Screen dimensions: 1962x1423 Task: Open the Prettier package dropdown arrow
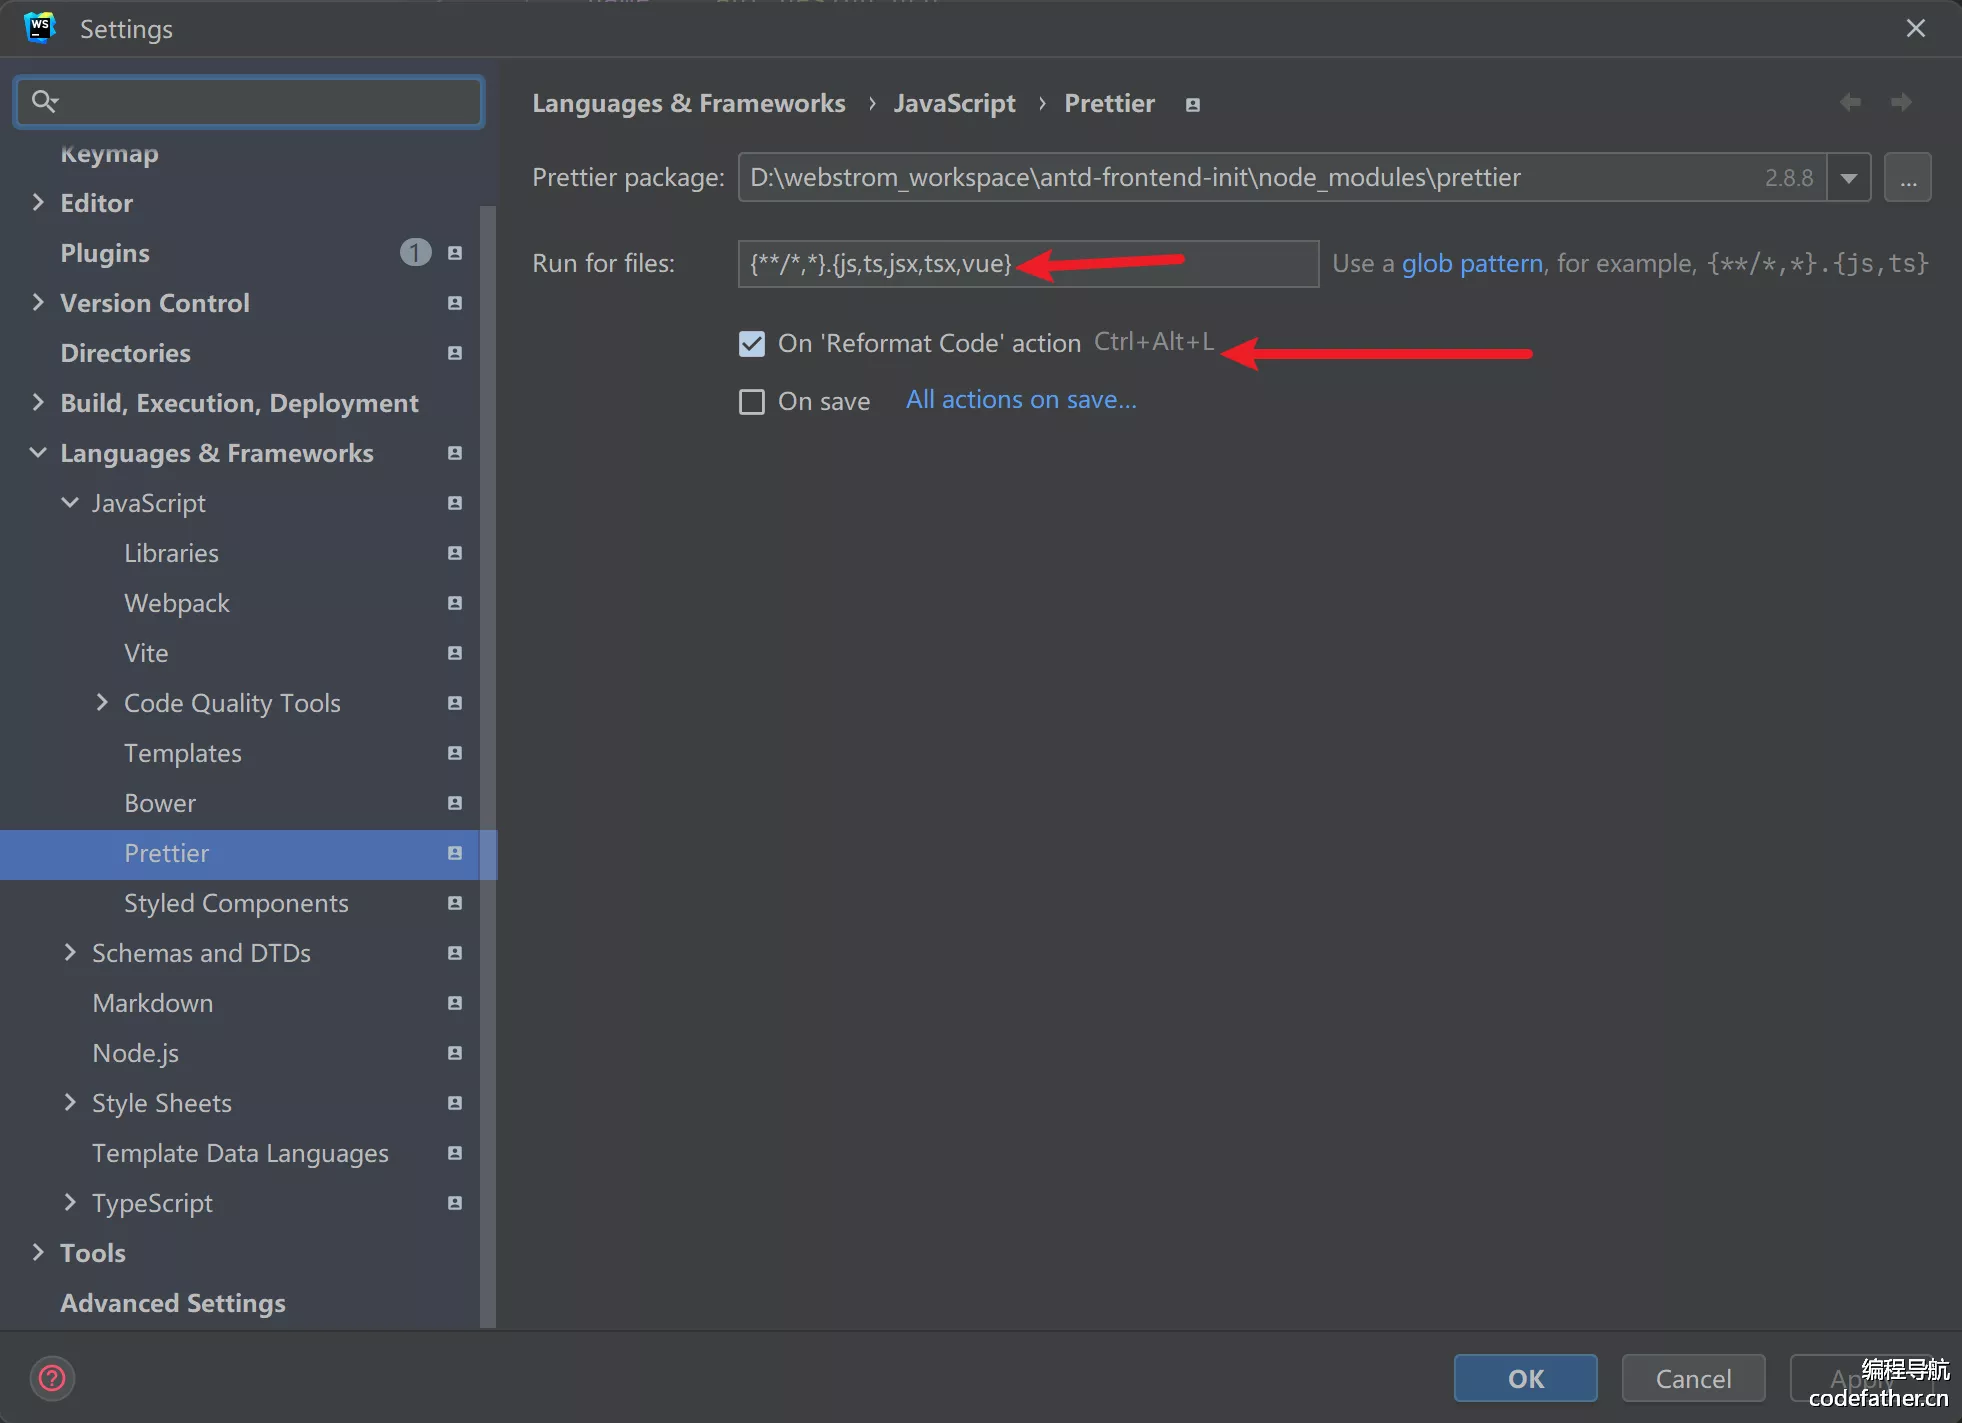click(1849, 178)
